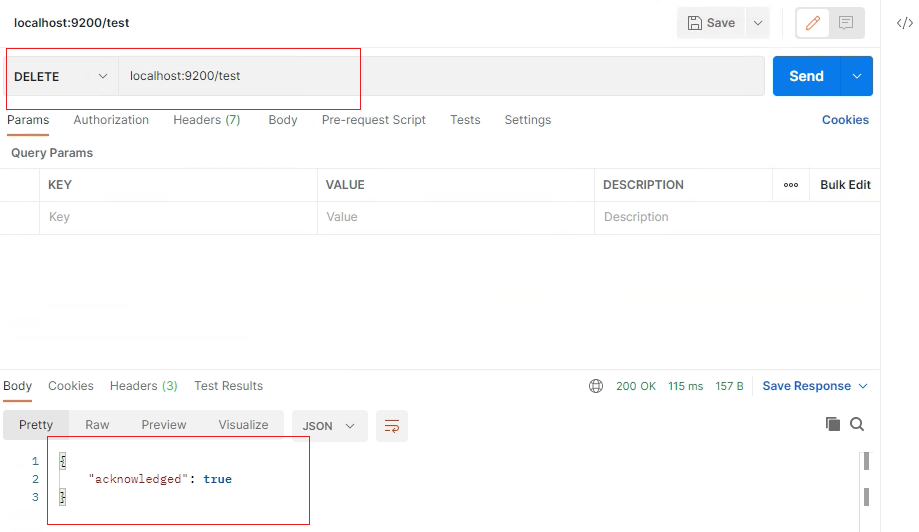This screenshot has width=919, height=532.
Task: Click the Query Params heading
Action: coord(52,153)
